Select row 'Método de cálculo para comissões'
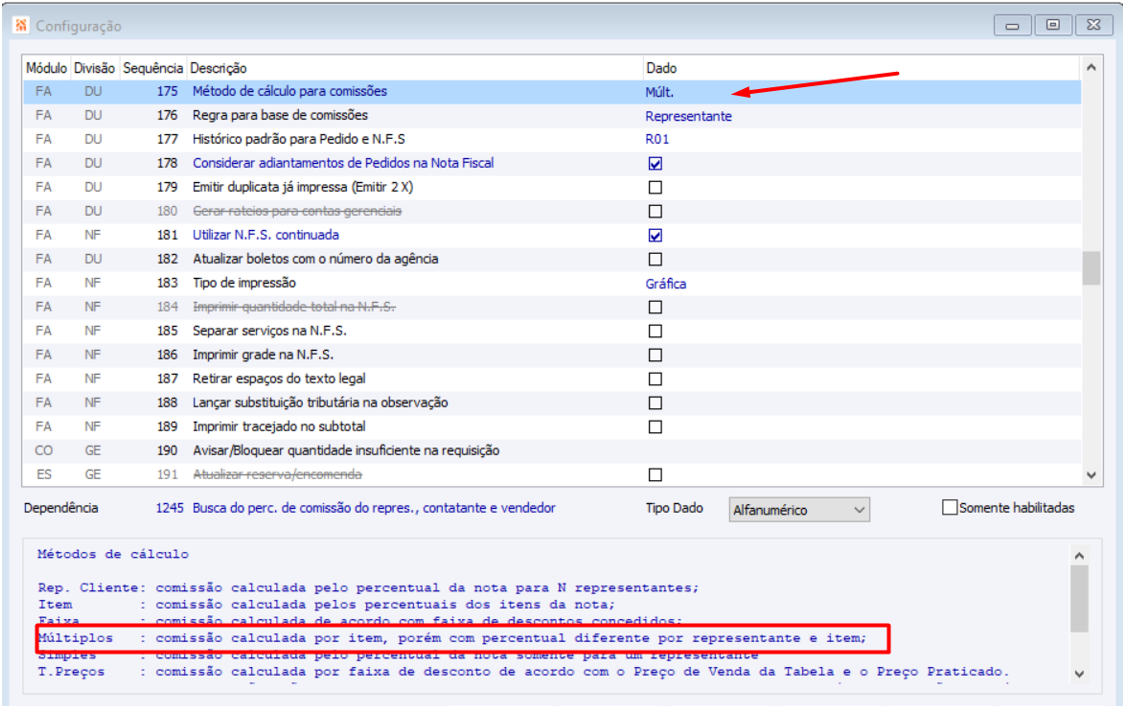1123x706 pixels. pos(551,92)
